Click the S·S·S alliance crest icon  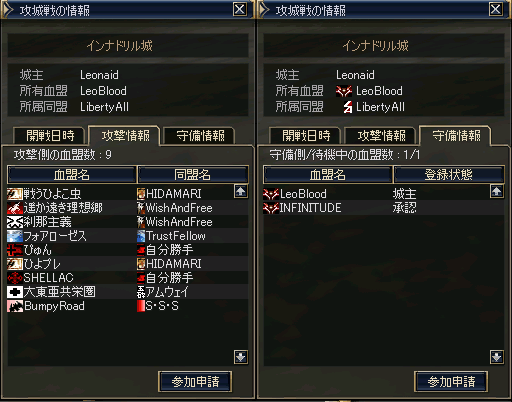[x=141, y=306]
